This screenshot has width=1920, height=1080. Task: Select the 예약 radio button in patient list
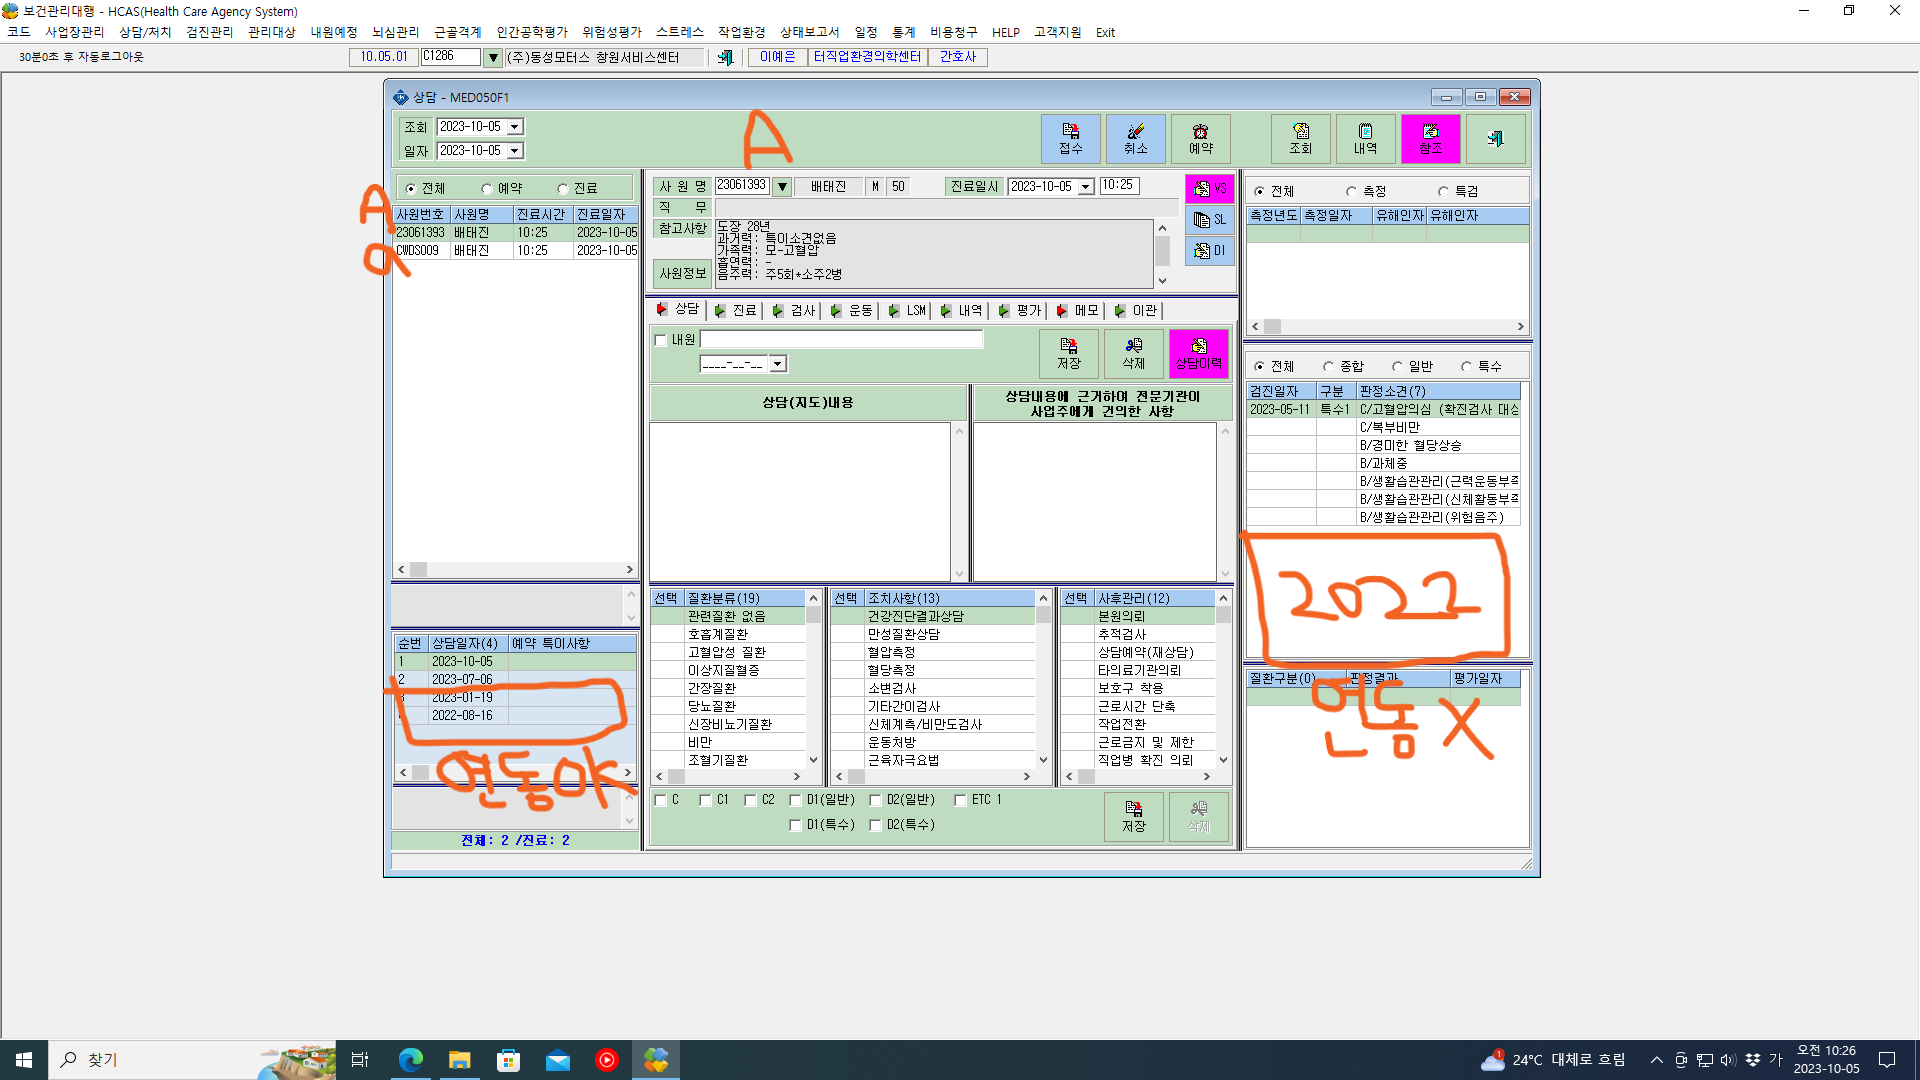pyautogui.click(x=487, y=189)
